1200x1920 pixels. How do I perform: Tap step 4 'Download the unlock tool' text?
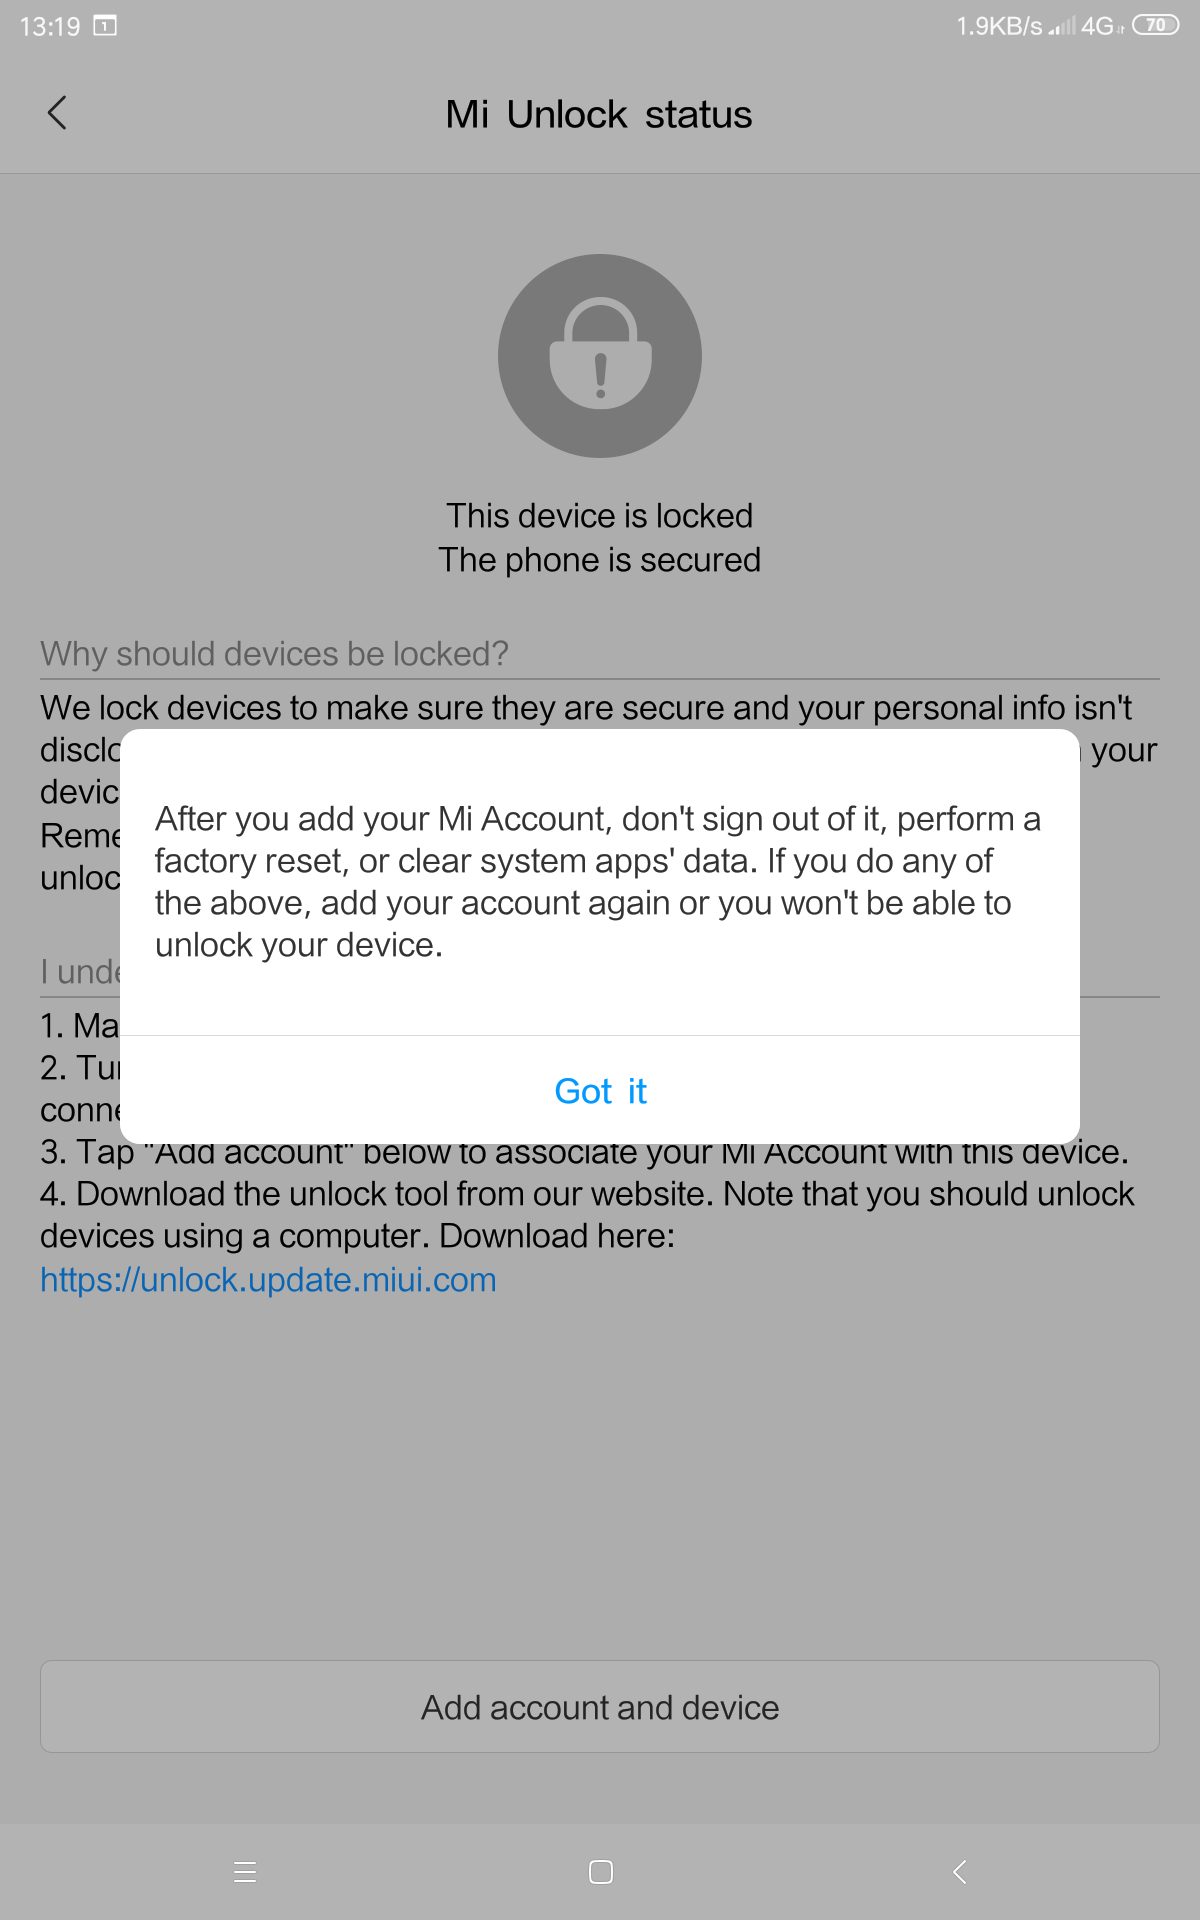tap(587, 1215)
